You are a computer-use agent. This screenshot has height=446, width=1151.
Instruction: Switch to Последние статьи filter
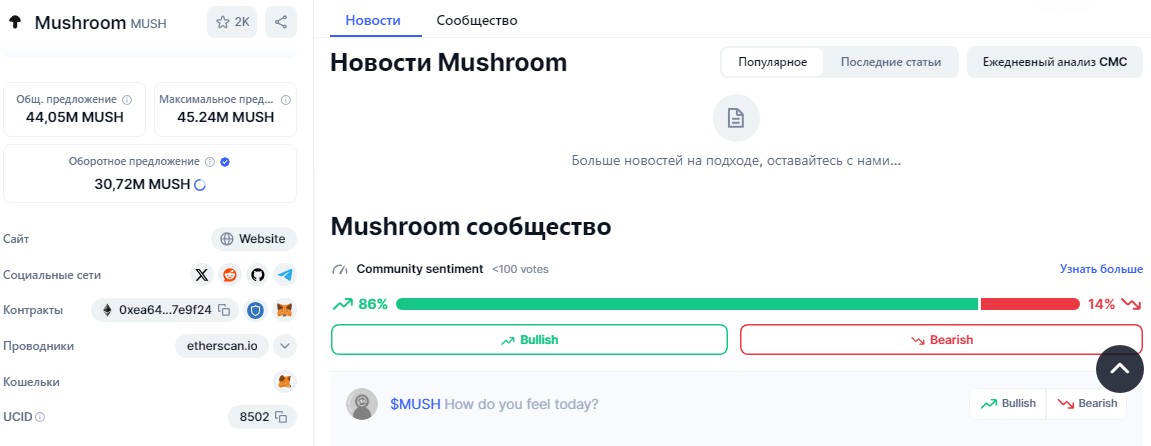point(890,62)
